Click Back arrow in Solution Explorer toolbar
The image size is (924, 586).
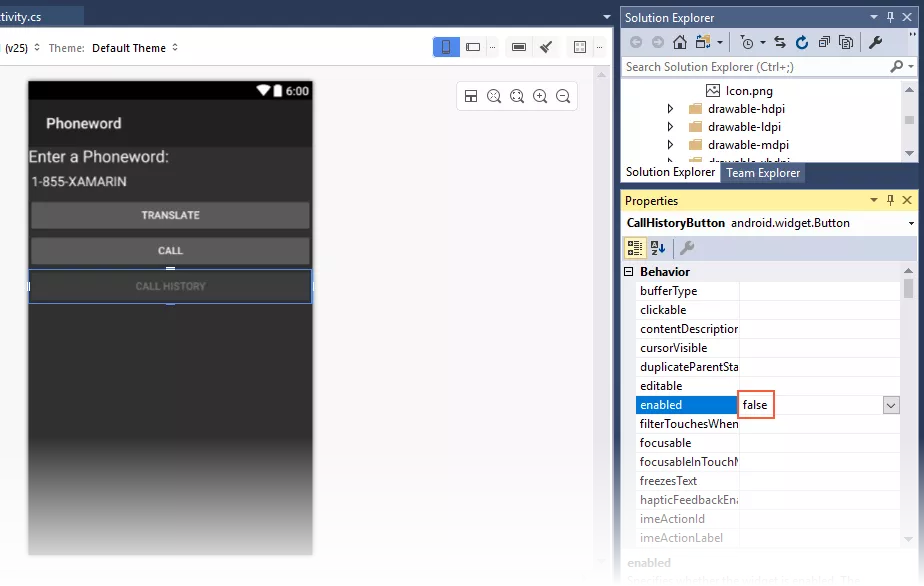pos(636,42)
